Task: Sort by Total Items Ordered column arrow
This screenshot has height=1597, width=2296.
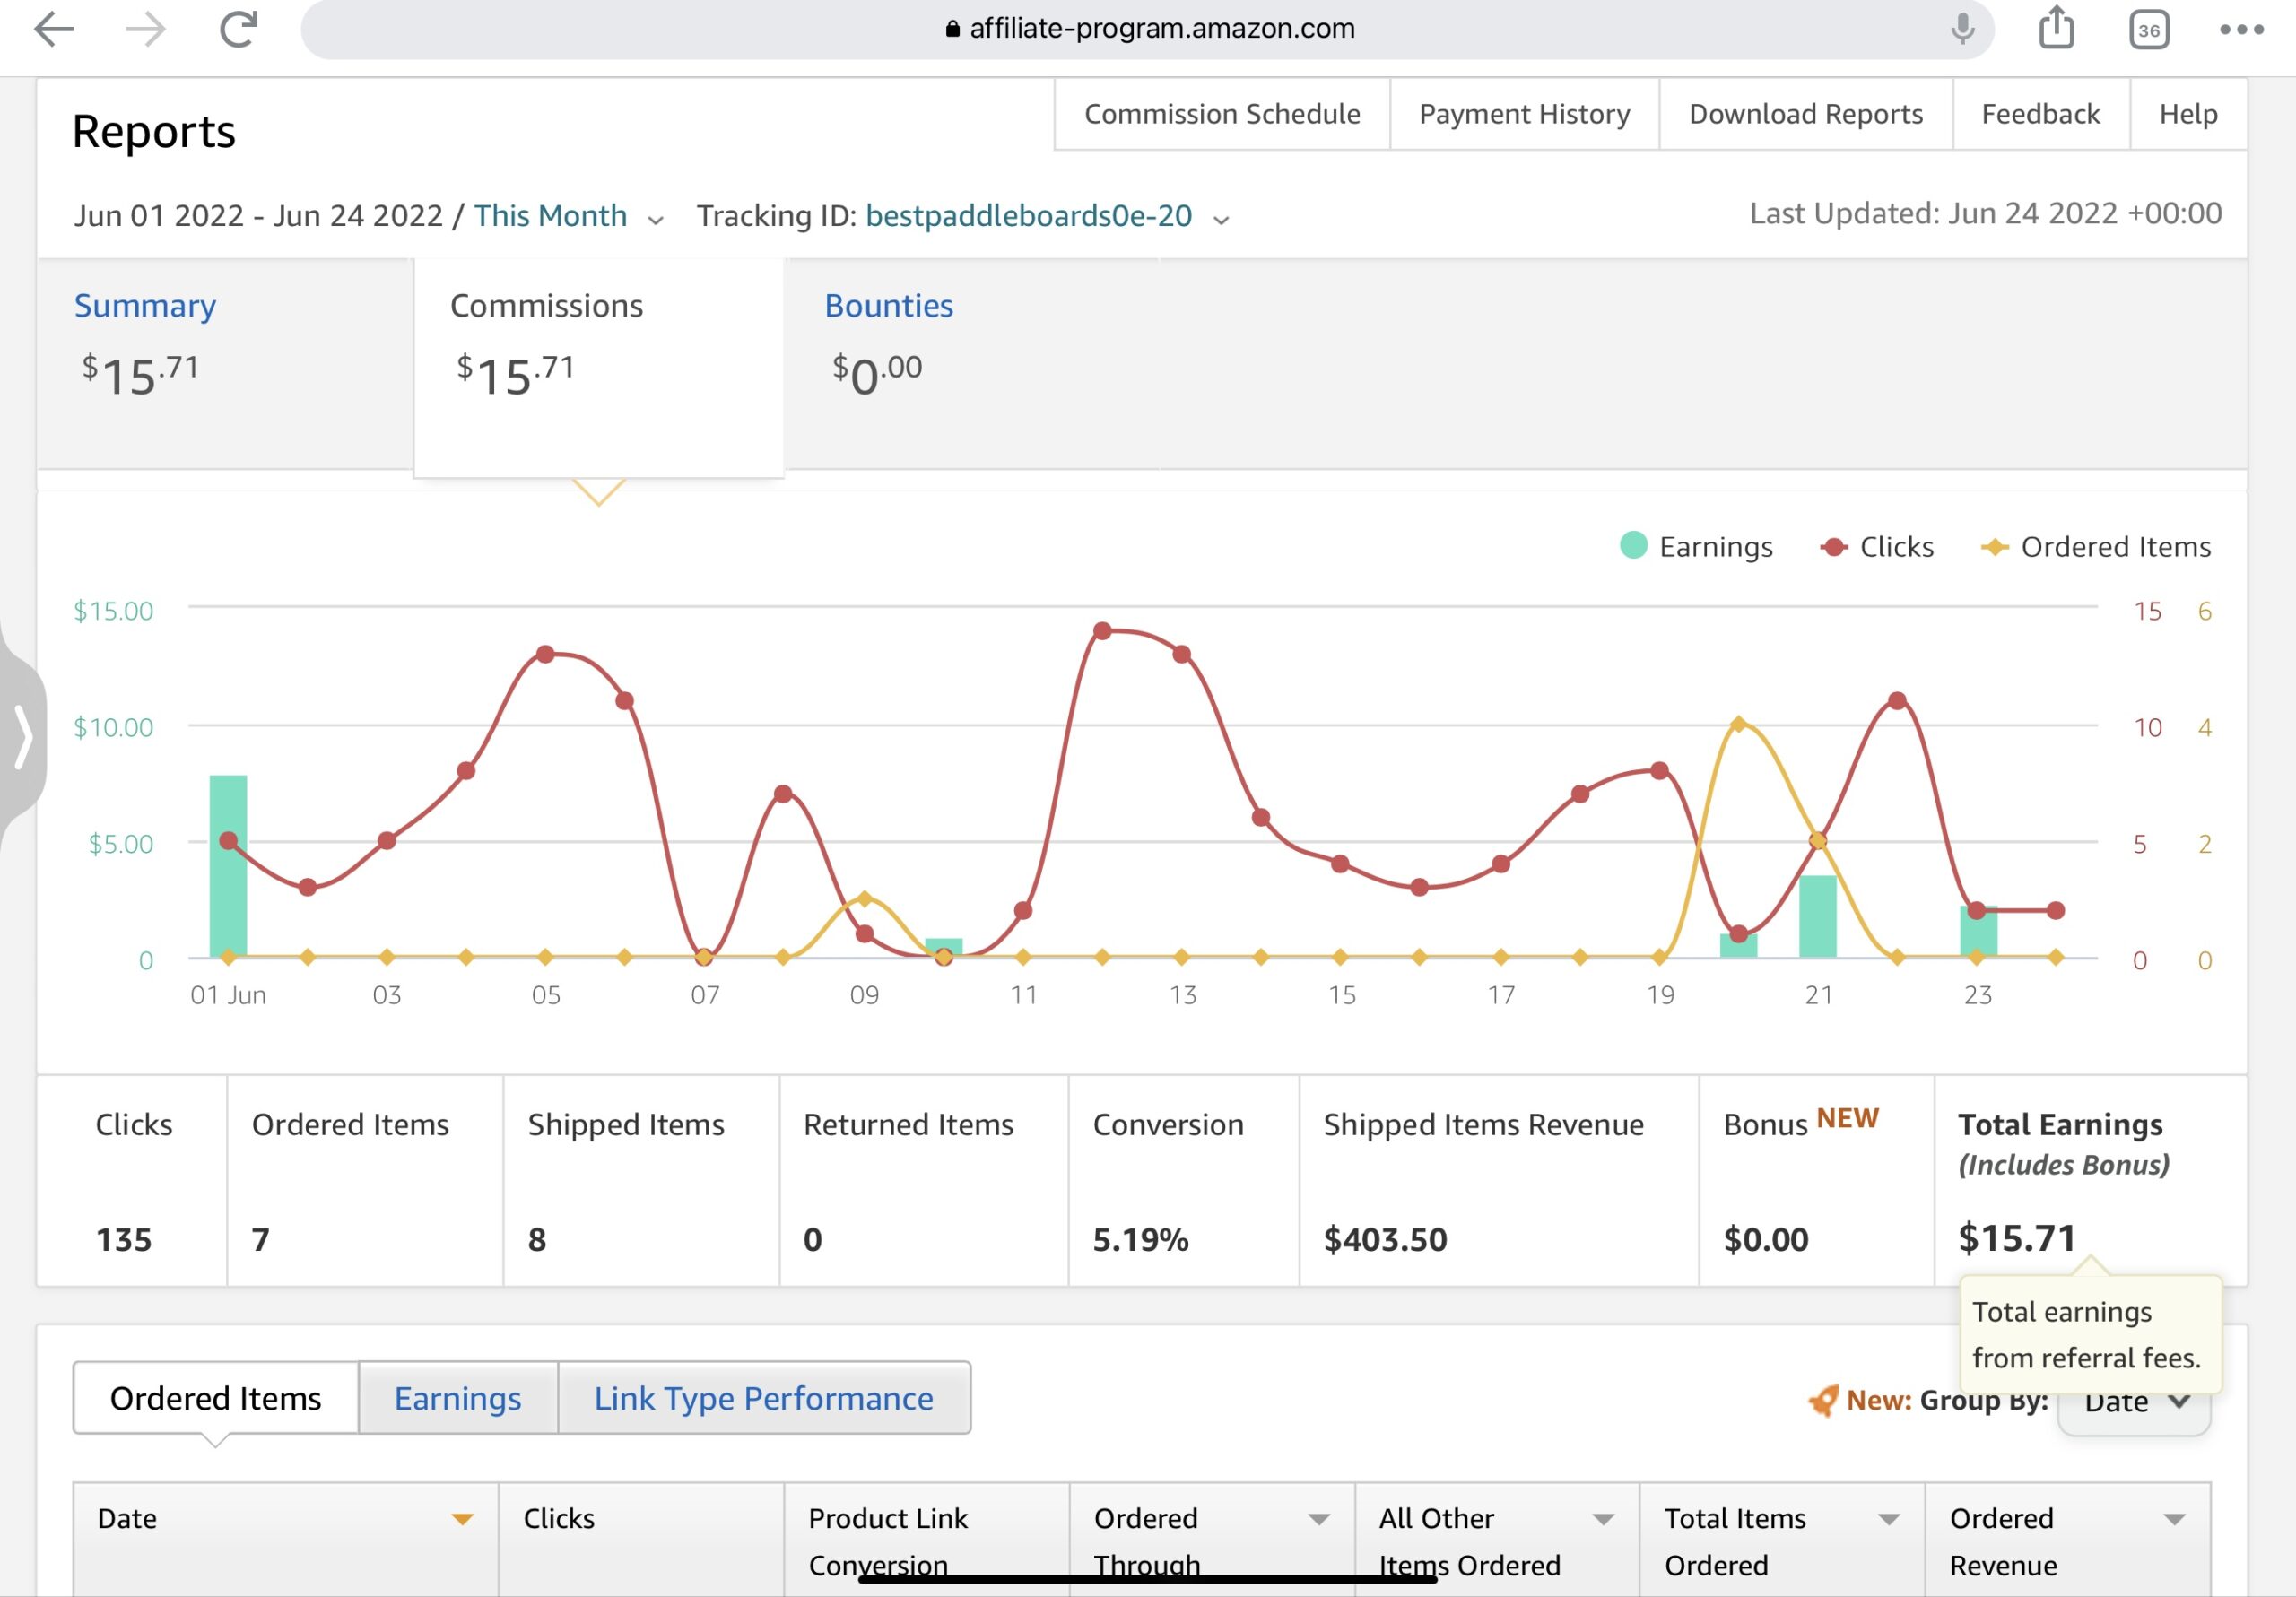Action: [1888, 1519]
